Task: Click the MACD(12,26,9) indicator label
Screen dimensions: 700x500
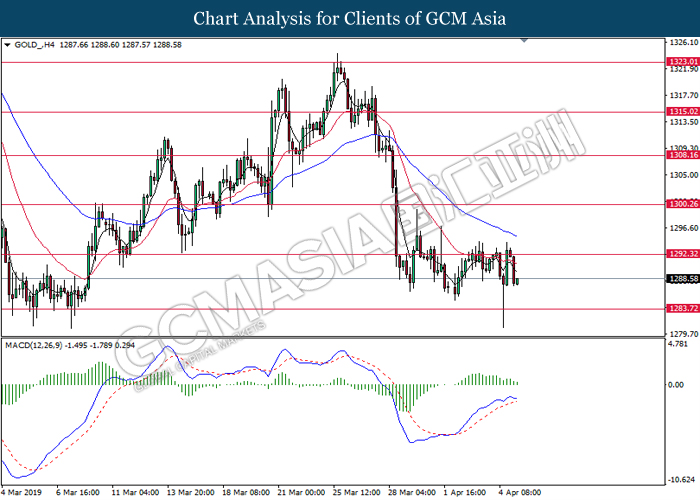Action: point(34,346)
